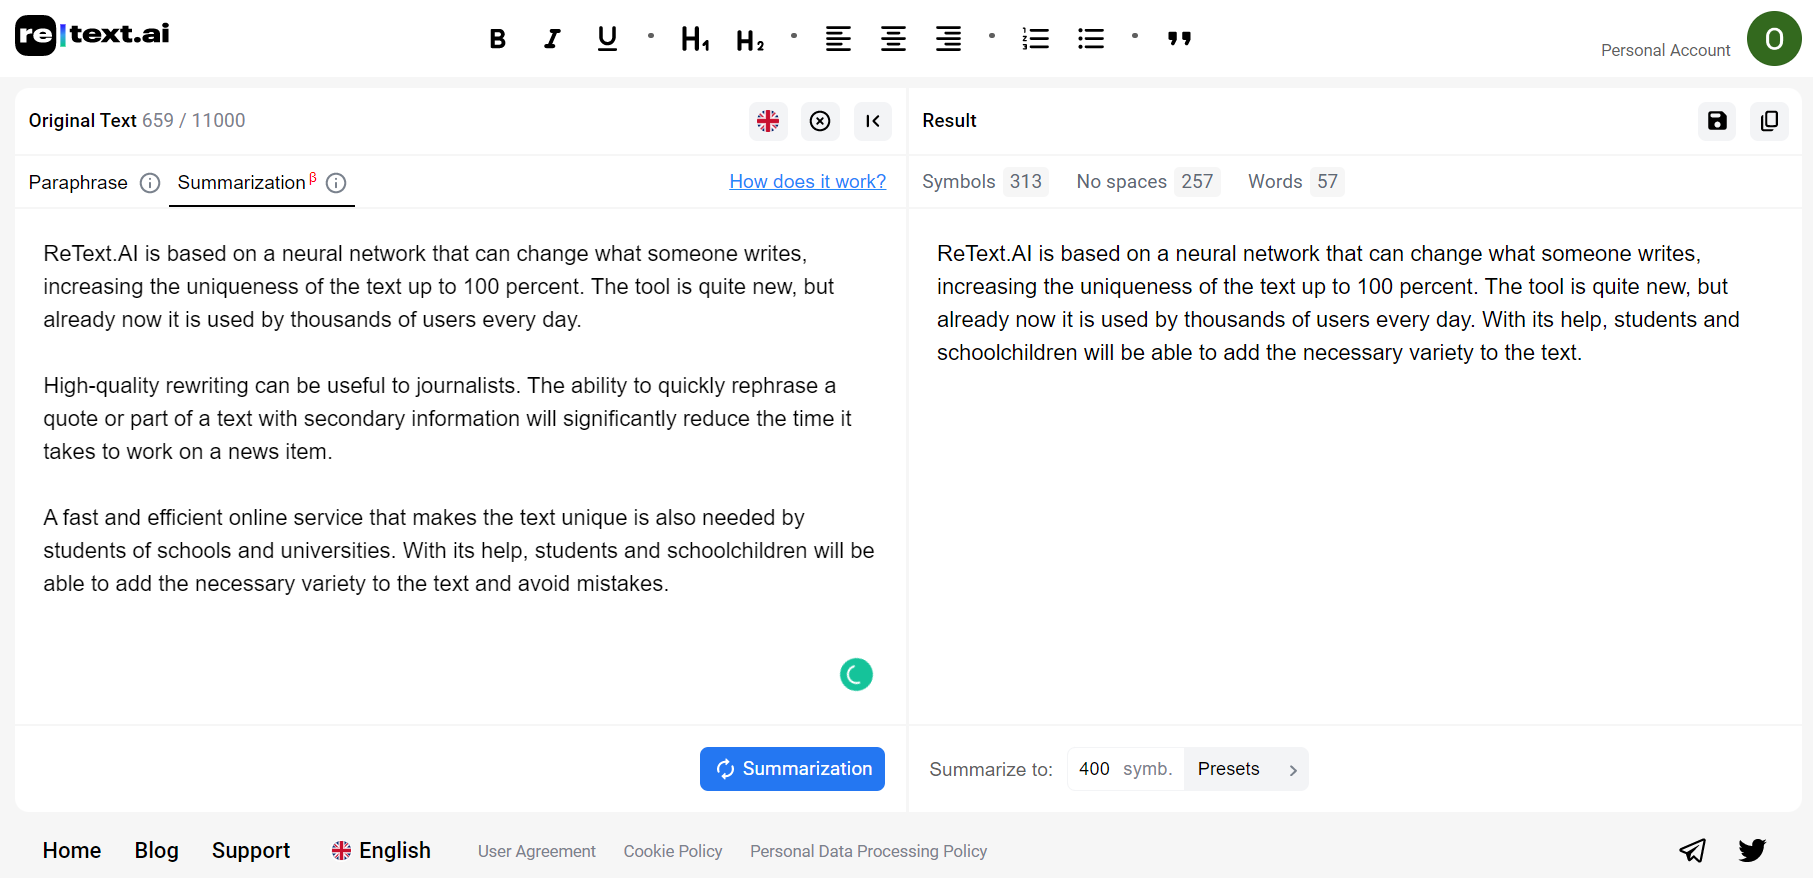1813x878 pixels.
Task: Align text right
Action: 948,39
